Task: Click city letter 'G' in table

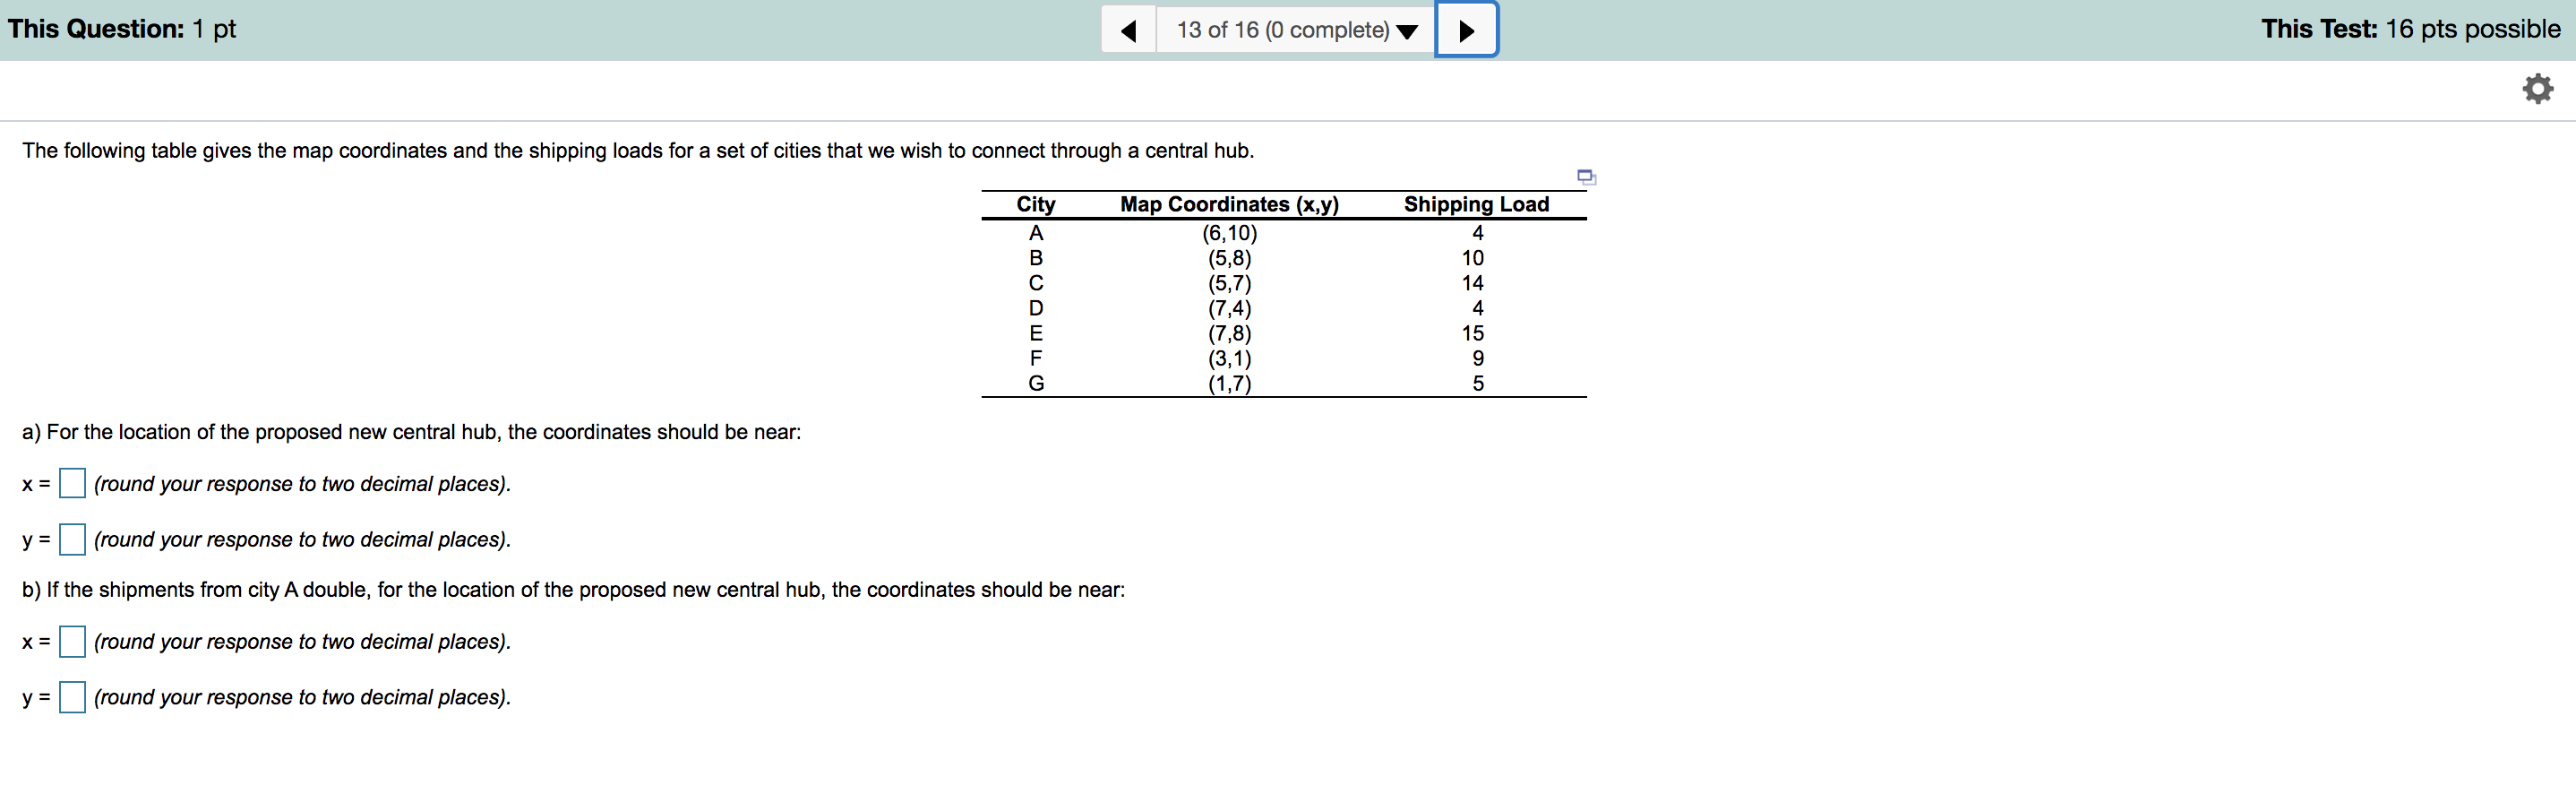Action: click(x=1035, y=383)
